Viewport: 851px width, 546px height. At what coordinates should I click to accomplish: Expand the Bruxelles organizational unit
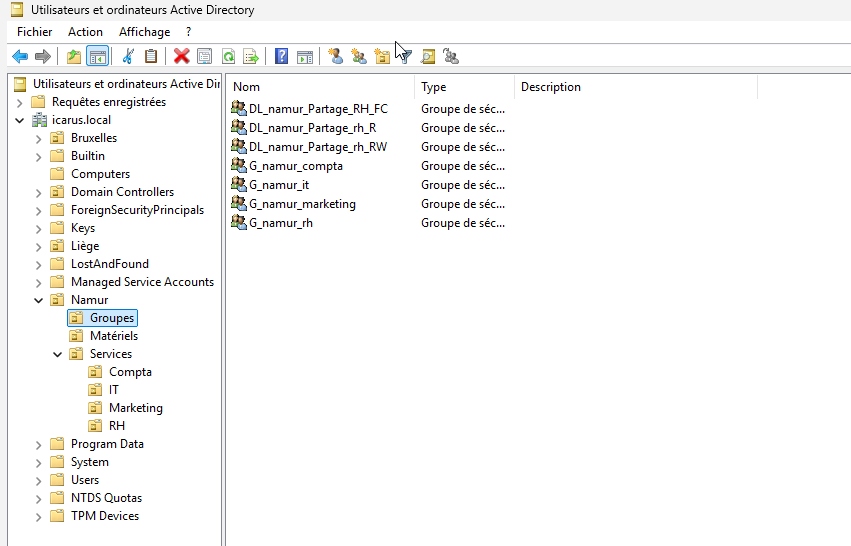click(39, 139)
